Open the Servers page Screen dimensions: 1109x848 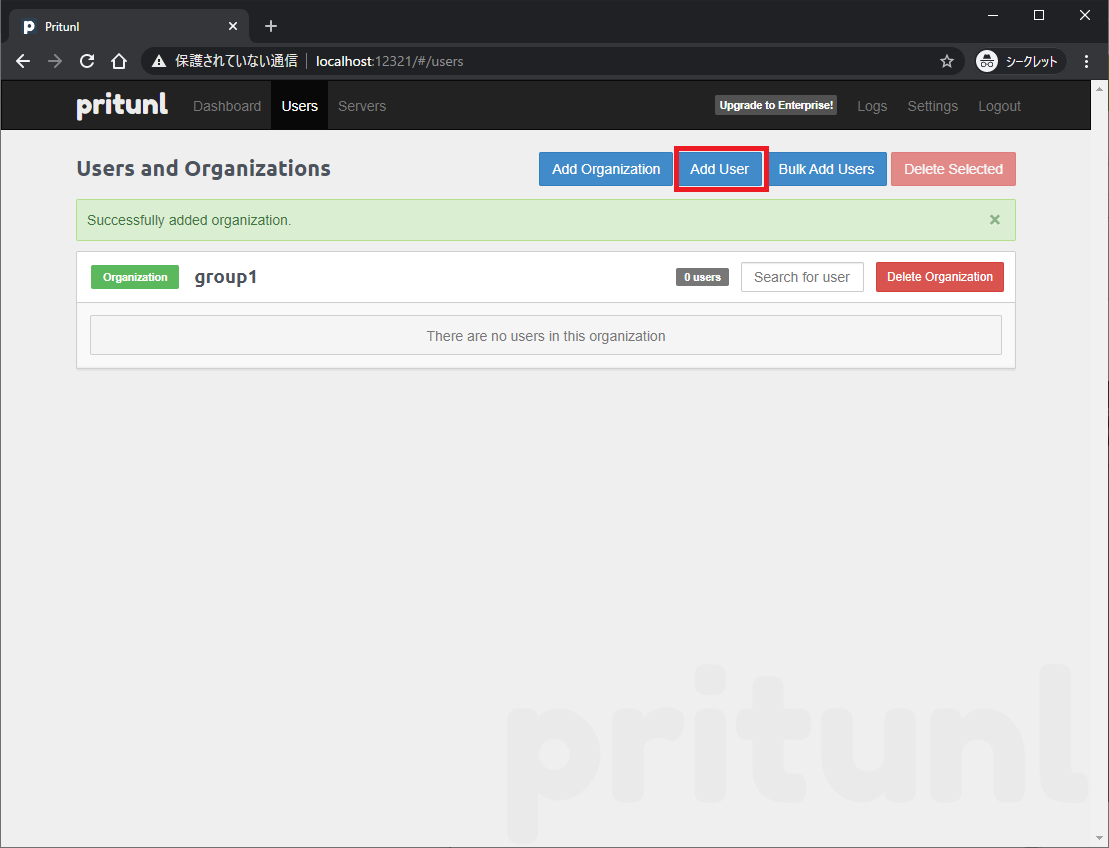coord(362,106)
